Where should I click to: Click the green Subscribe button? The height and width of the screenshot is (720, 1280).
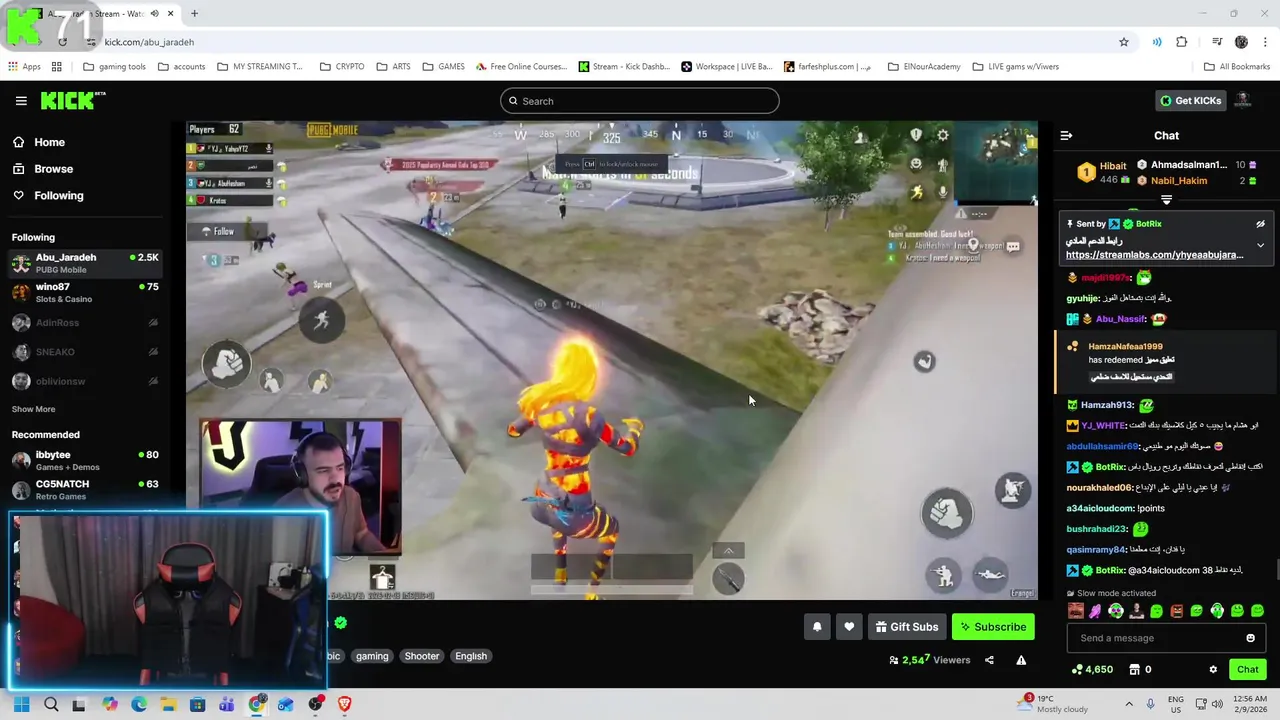pyautogui.click(x=993, y=627)
